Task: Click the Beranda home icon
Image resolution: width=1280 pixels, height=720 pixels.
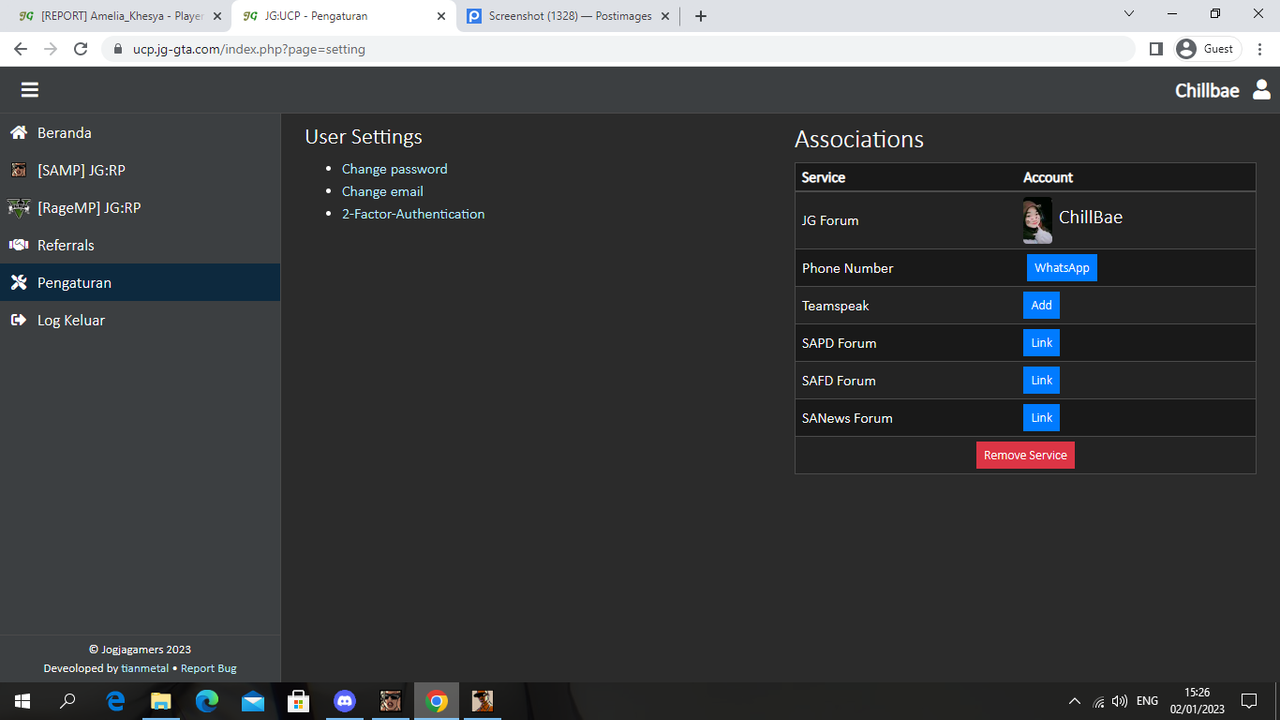Action: (18, 132)
